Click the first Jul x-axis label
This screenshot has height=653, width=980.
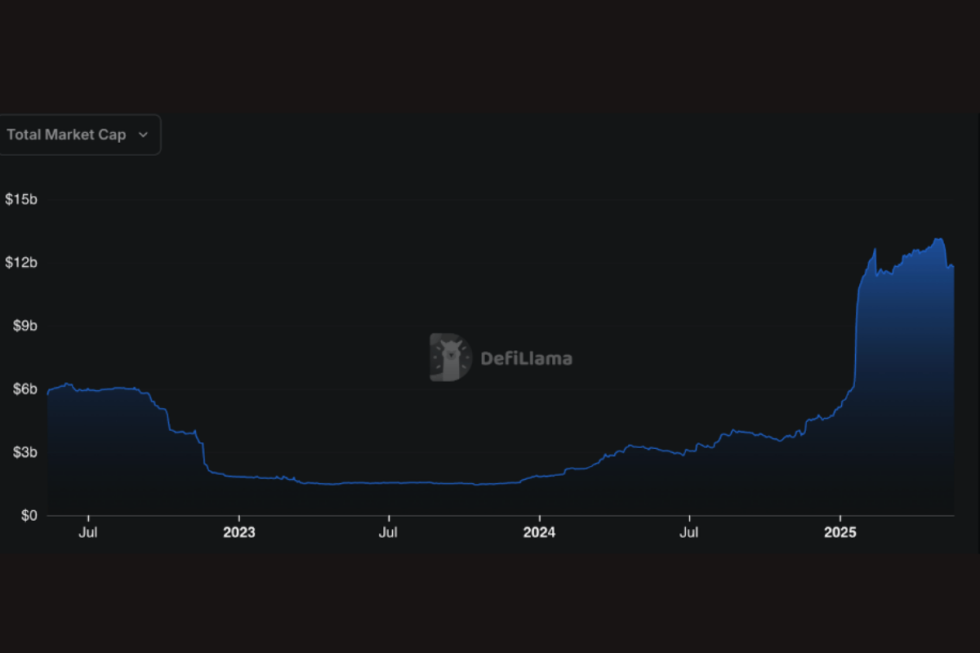[88, 533]
